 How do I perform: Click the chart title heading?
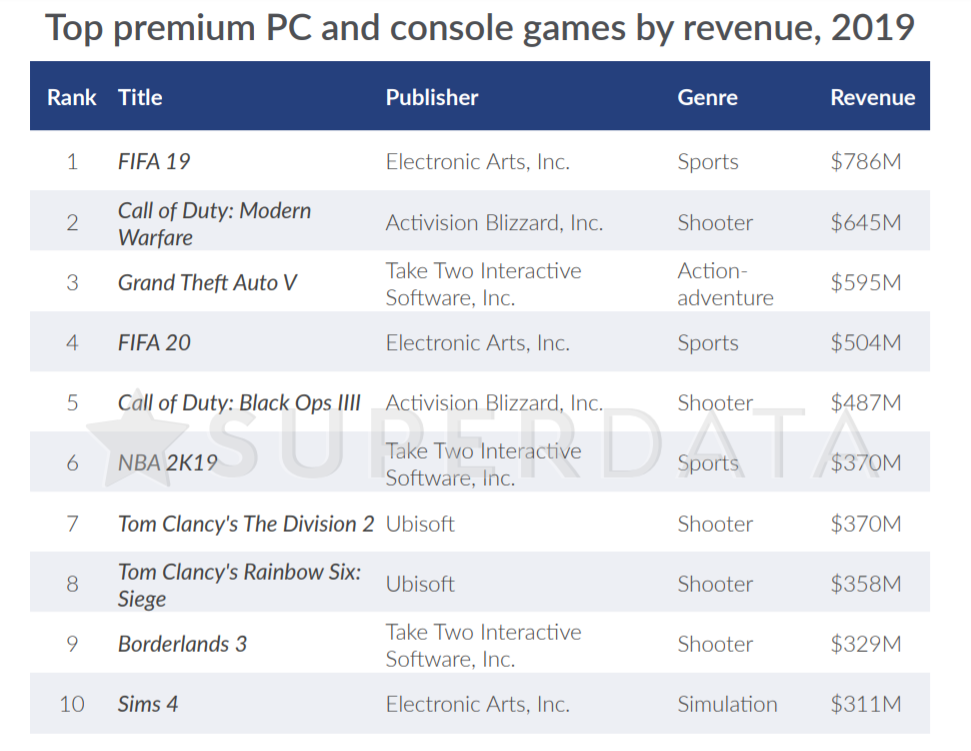point(480,27)
